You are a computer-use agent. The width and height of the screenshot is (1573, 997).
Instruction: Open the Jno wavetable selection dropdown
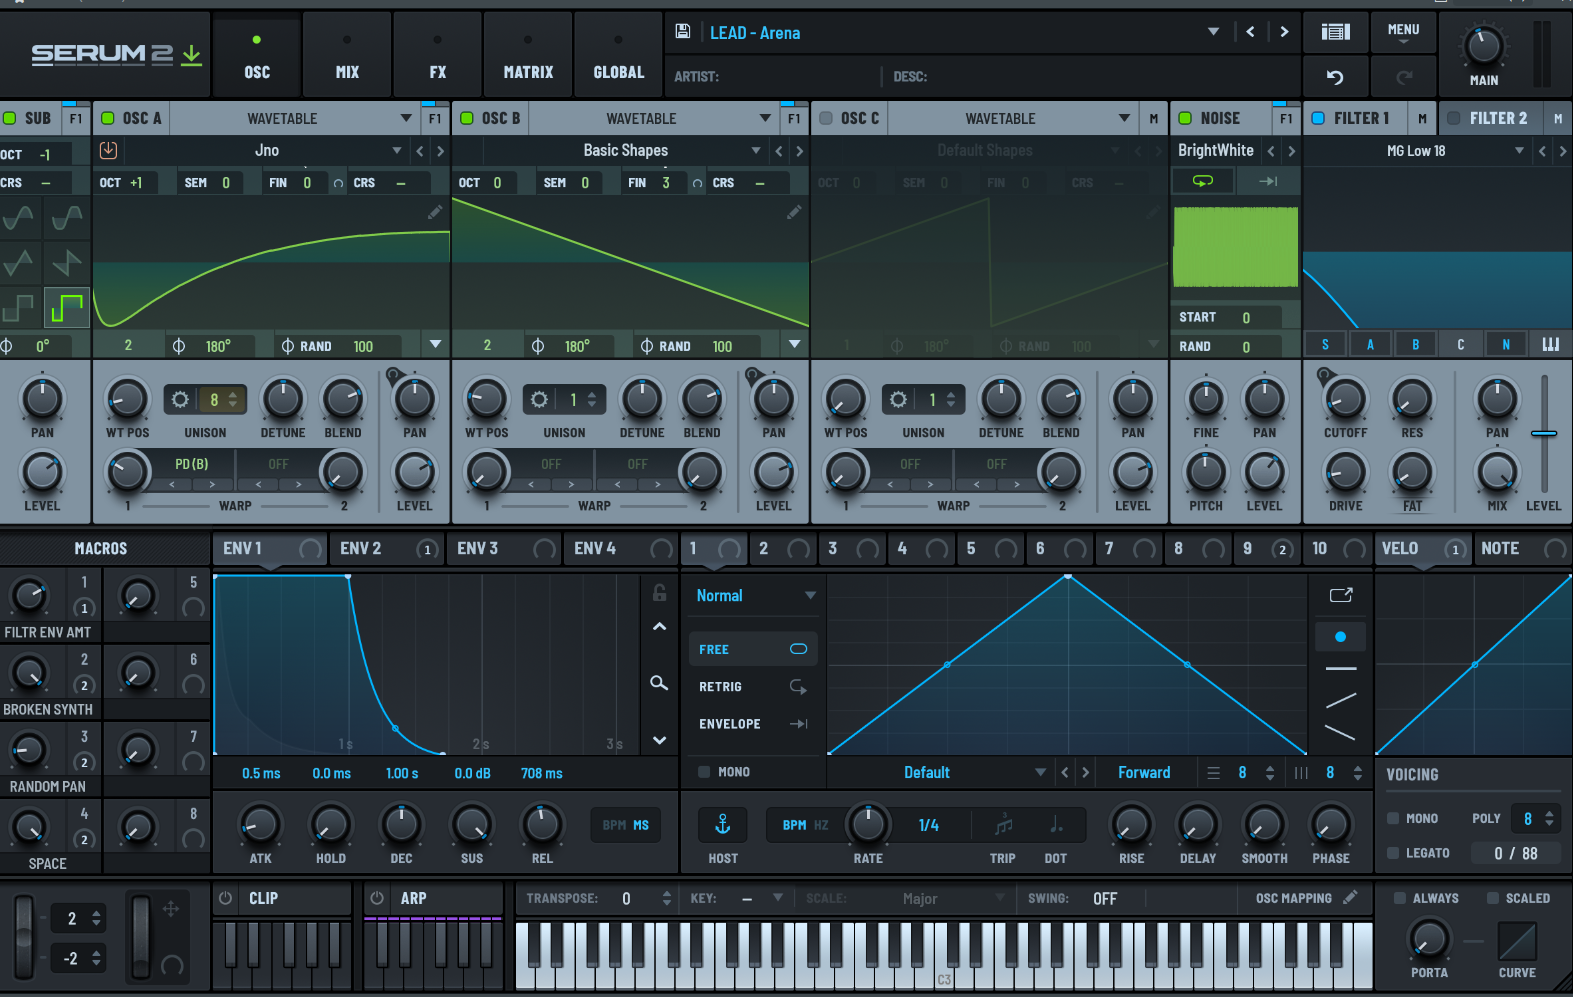point(397,151)
